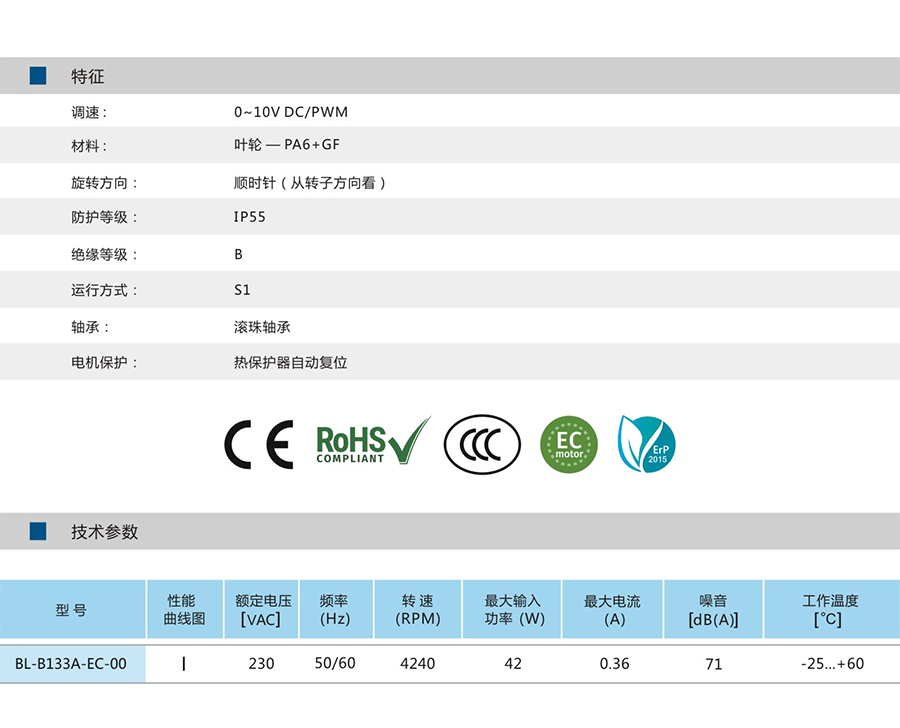Select the 技术参数 section header
Image resolution: width=900 pixels, height=728 pixels.
105,532
